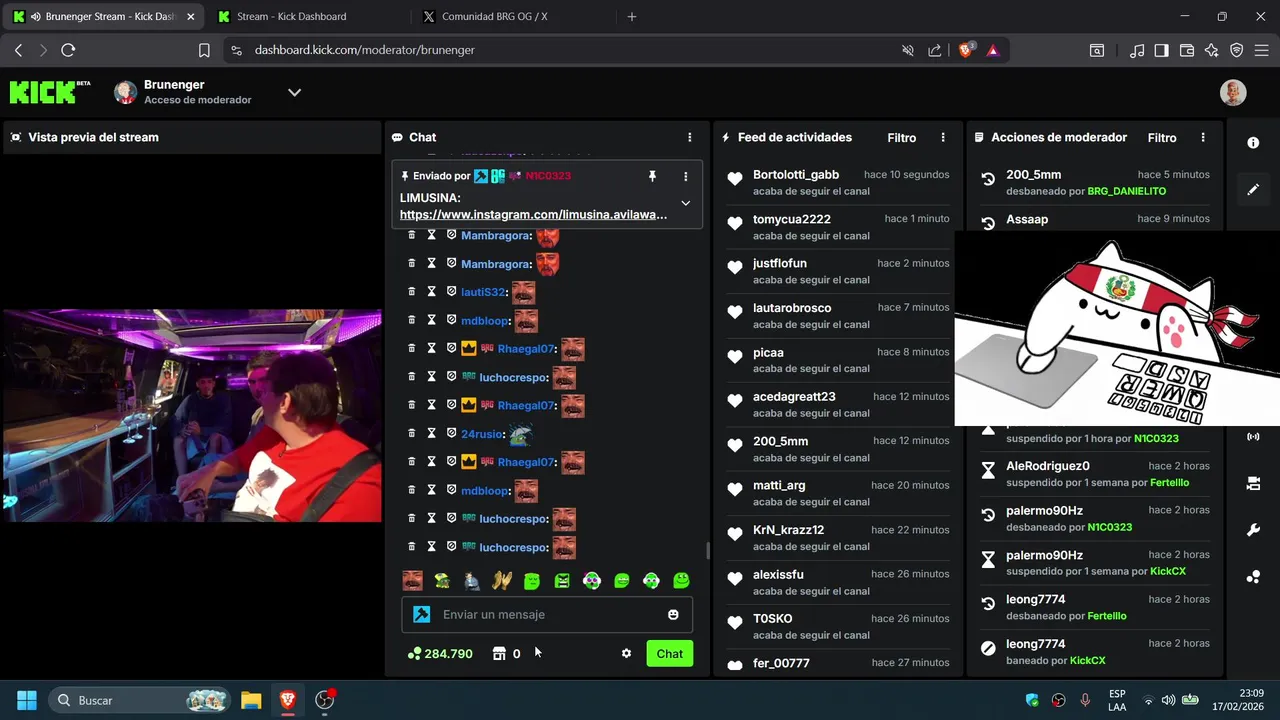The image size is (1280, 720).
Task: Switch to Stream - Kick Dashboard tab
Action: tap(303, 17)
